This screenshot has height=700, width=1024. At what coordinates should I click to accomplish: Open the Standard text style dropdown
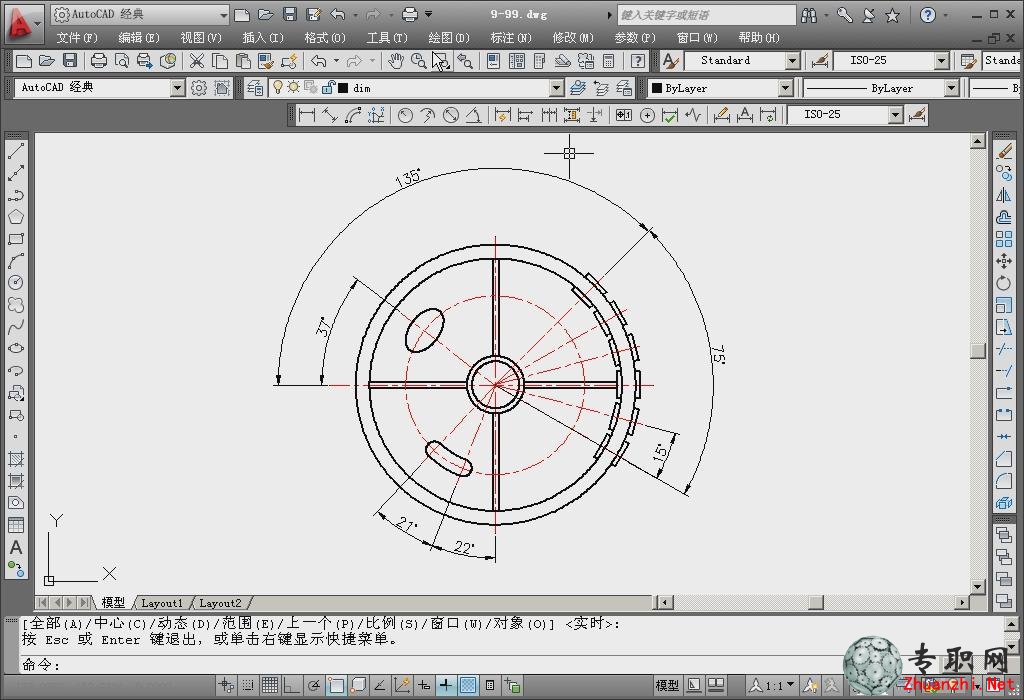point(793,61)
